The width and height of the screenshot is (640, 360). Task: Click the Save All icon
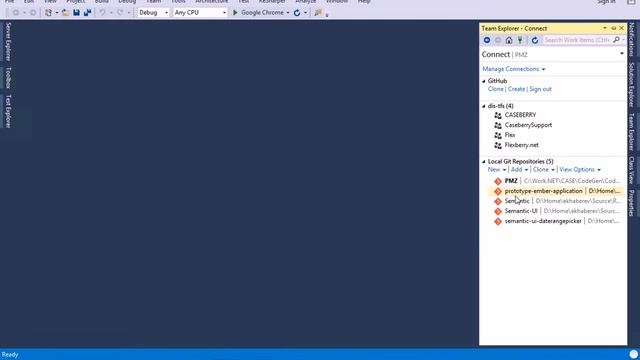click(87, 13)
